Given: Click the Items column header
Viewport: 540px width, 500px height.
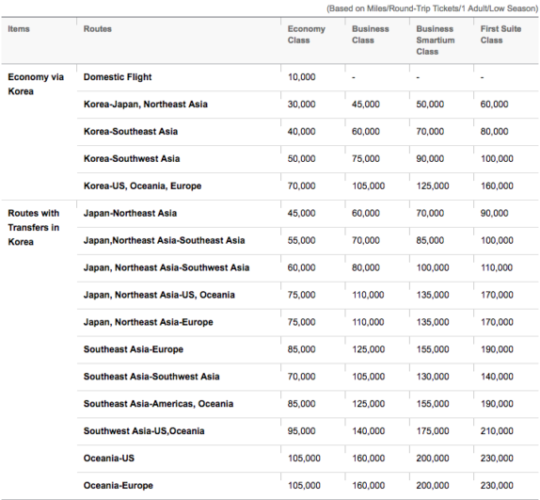Looking at the screenshot, I should pyautogui.click(x=19, y=29).
